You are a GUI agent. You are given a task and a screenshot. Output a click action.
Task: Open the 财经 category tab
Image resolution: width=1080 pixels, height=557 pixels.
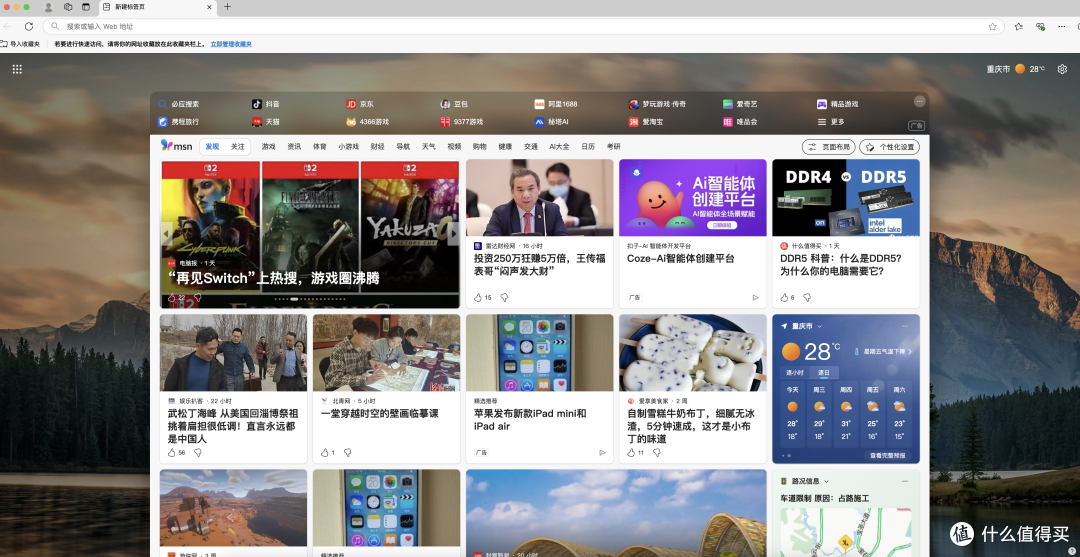377,147
